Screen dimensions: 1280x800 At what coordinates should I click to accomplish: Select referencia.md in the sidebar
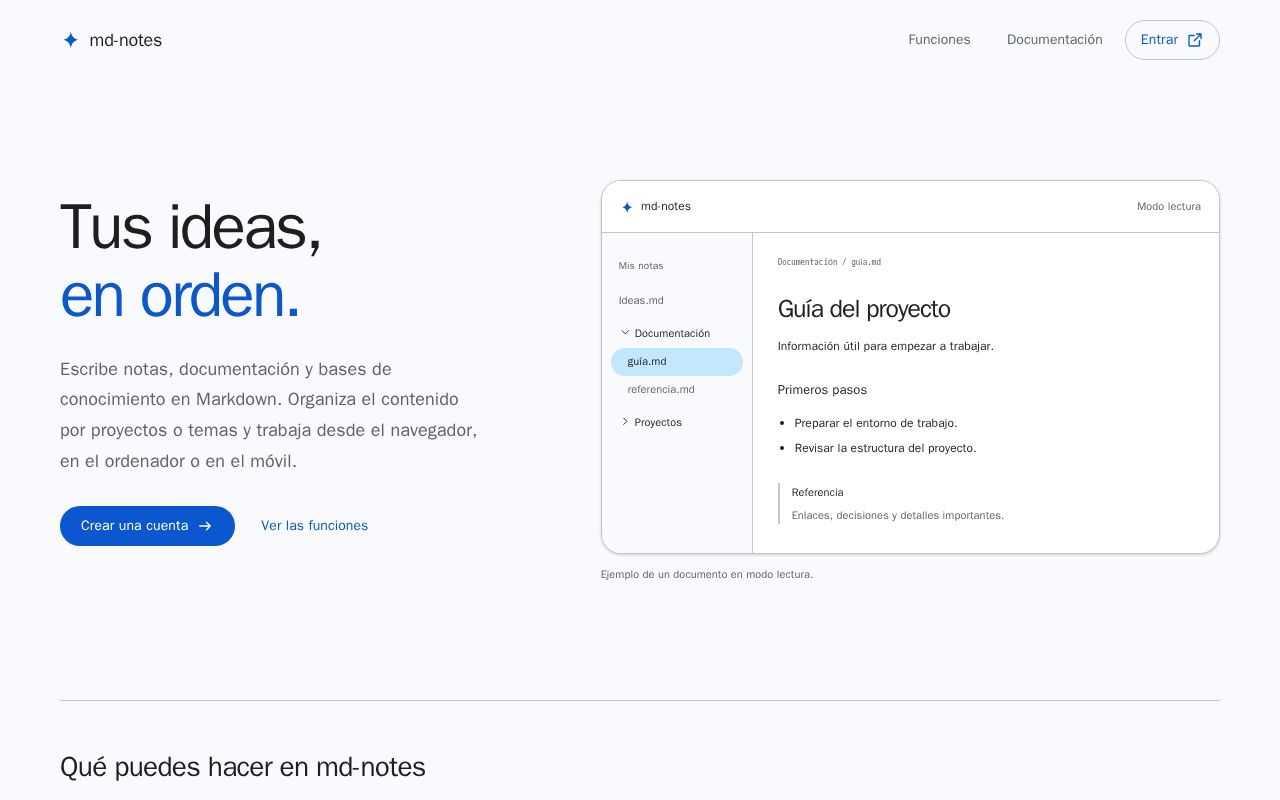pos(661,390)
